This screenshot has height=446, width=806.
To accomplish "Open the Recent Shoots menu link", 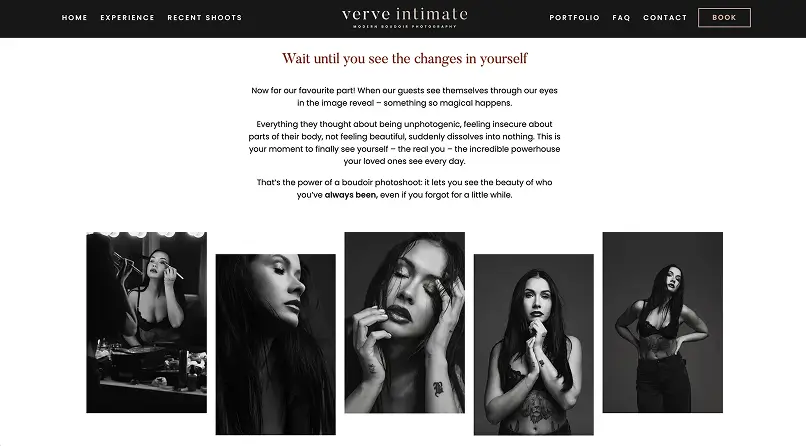I will tap(205, 17).
